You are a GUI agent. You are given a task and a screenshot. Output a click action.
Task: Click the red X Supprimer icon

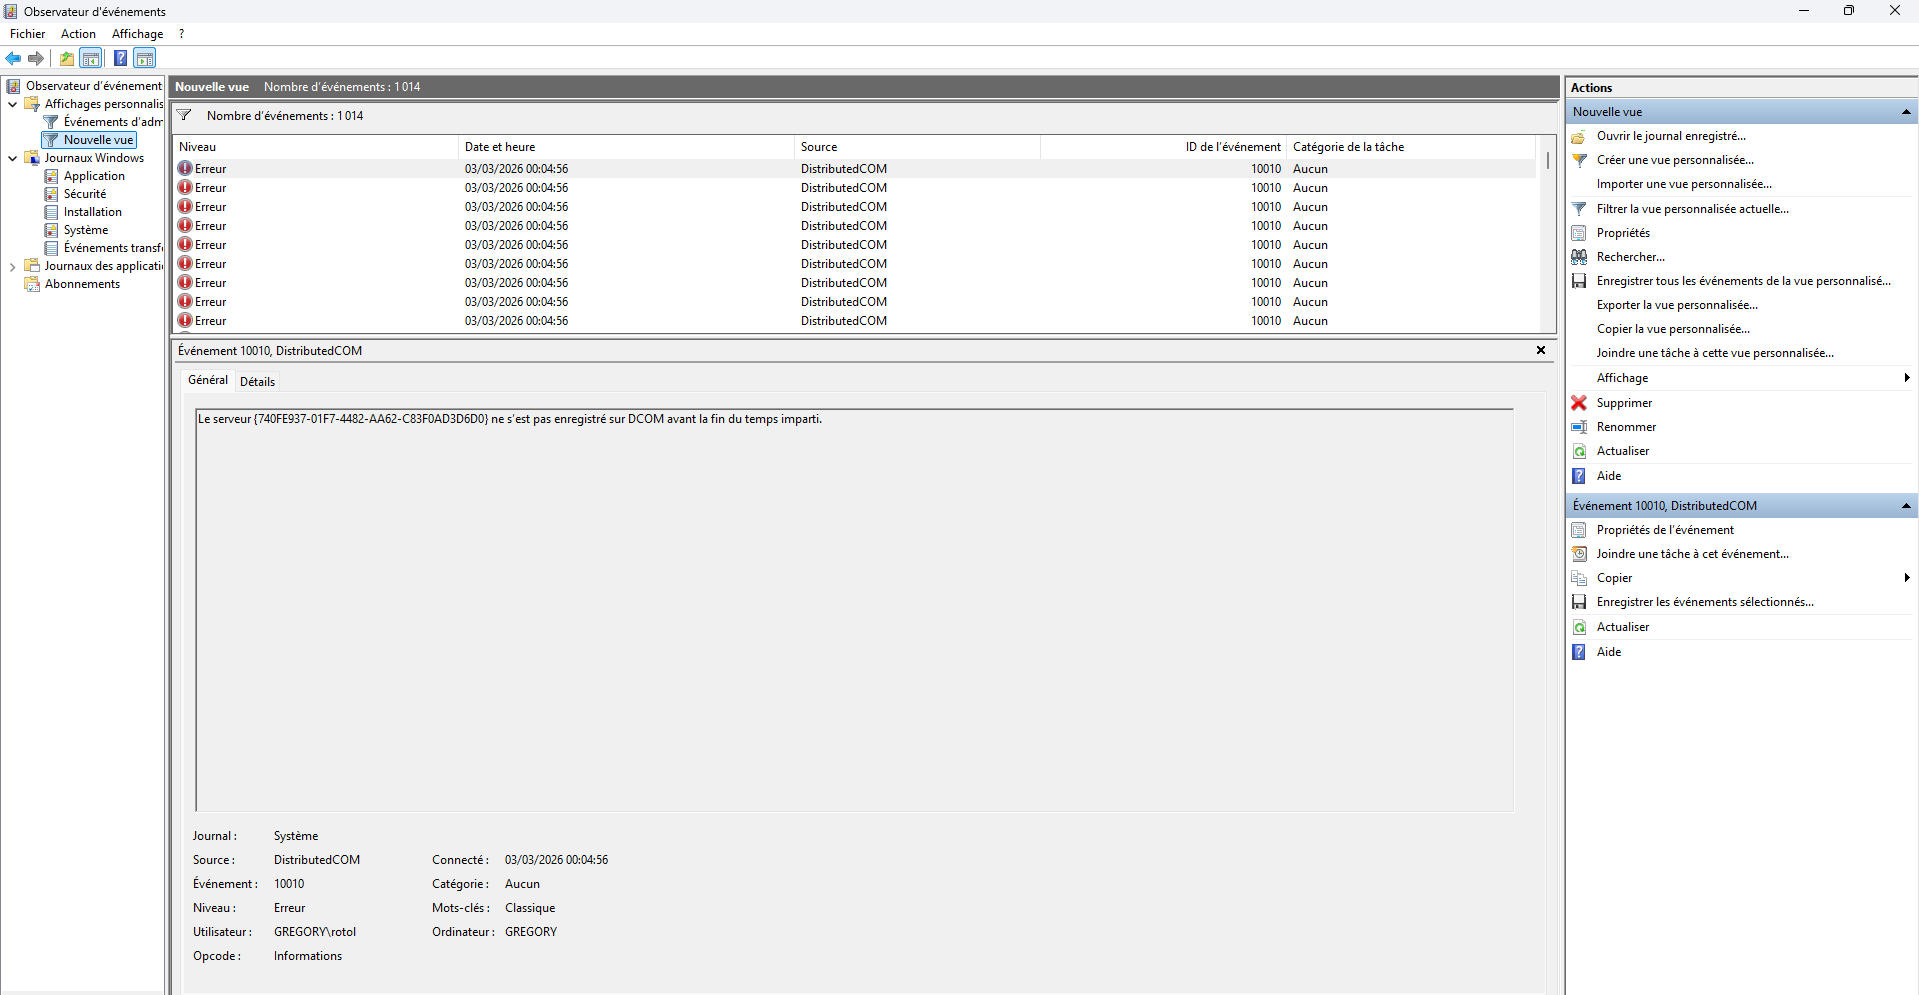(x=1579, y=403)
